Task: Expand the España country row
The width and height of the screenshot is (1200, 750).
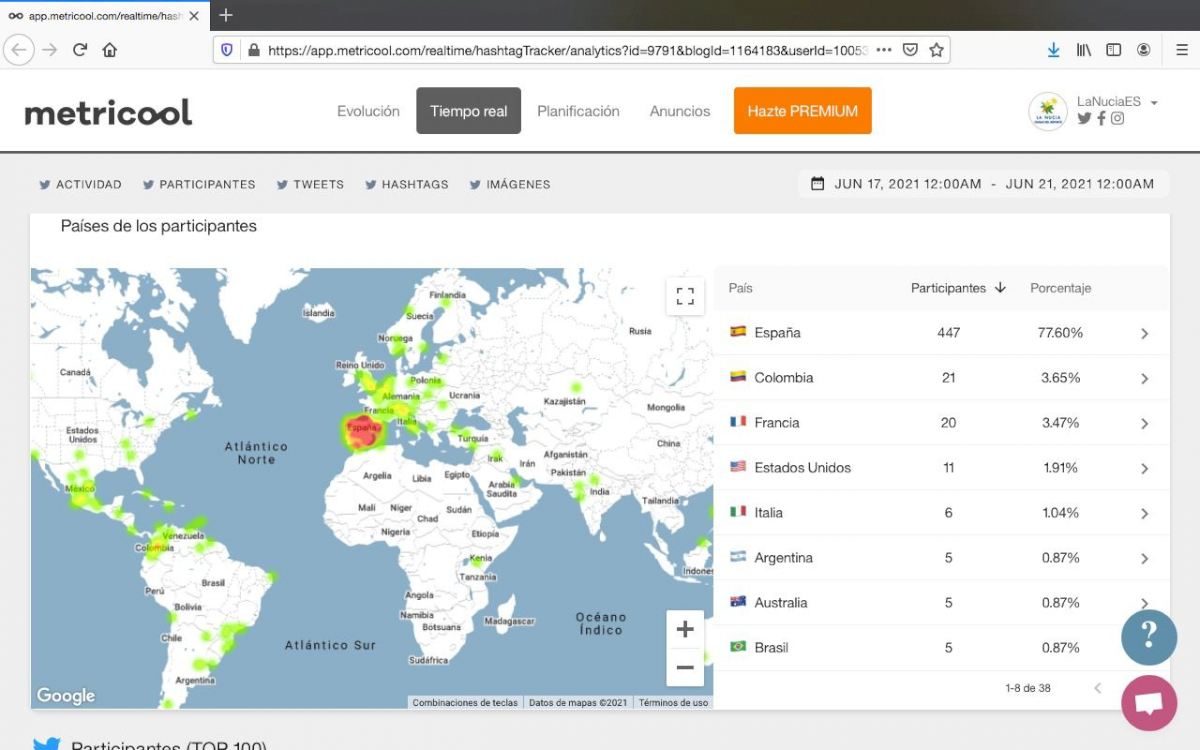Action: coord(1145,333)
